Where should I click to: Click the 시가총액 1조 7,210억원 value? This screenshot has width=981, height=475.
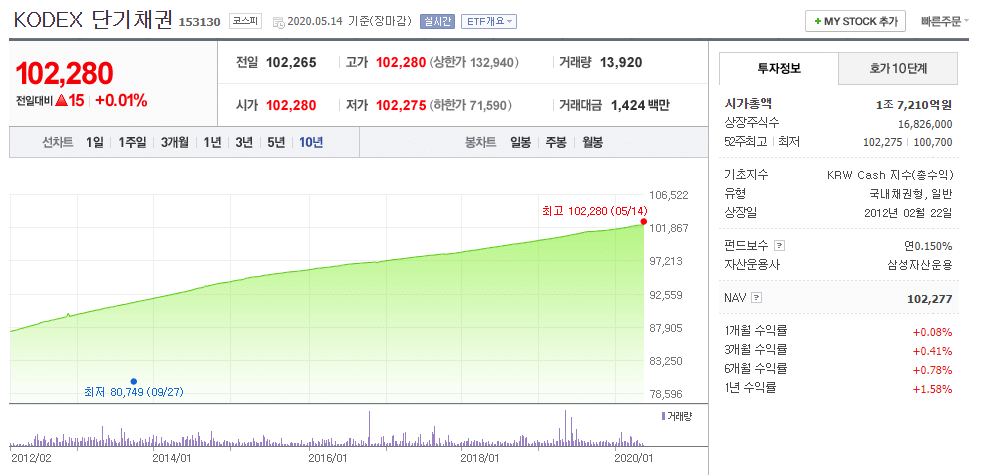(x=914, y=105)
